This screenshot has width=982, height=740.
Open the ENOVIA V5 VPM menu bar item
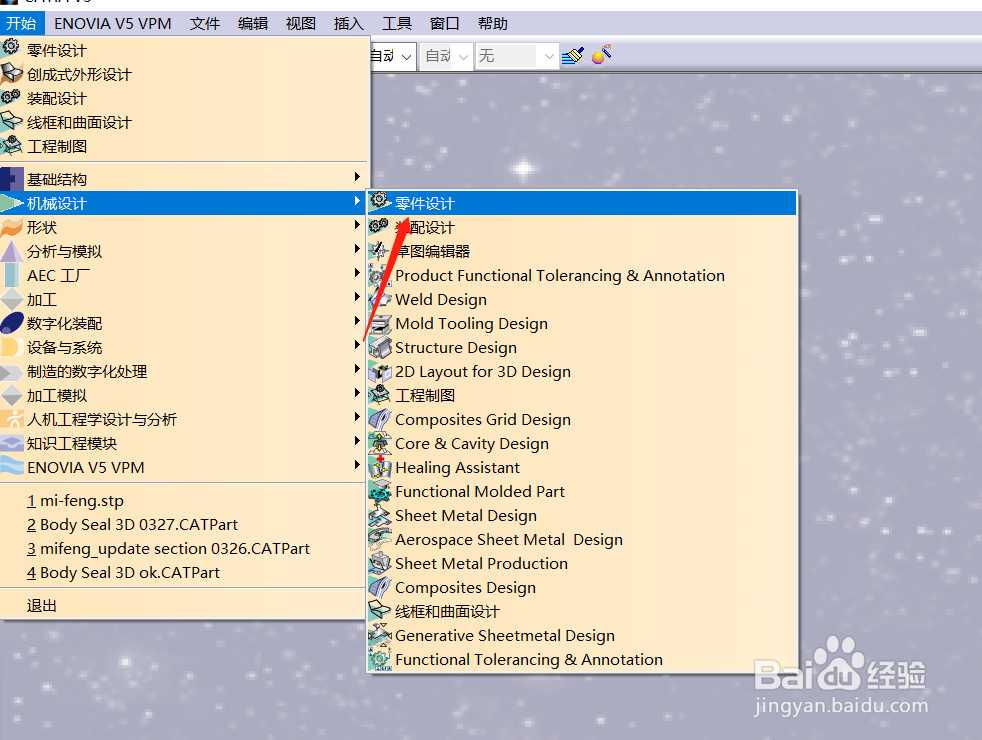coord(113,24)
